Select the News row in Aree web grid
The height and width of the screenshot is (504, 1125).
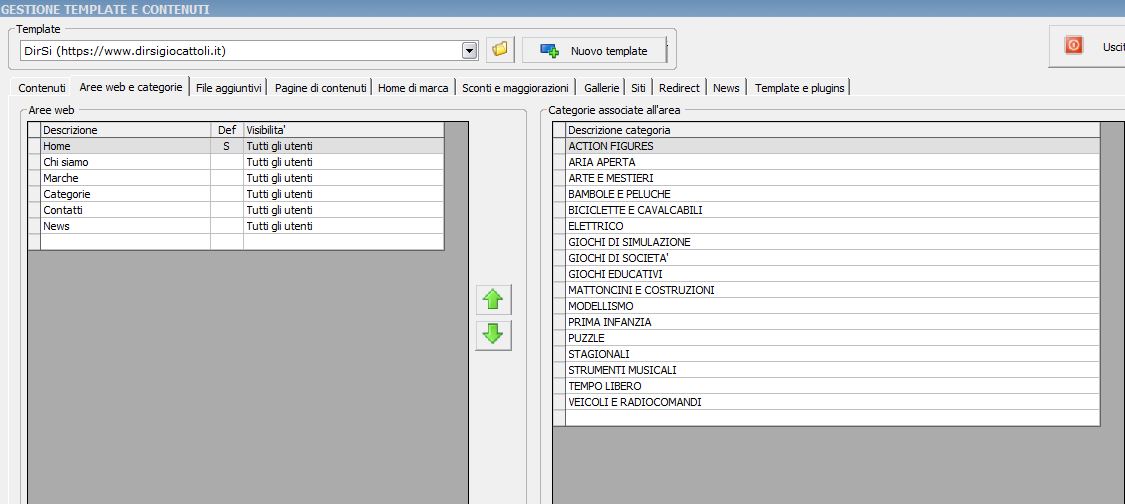click(236, 225)
